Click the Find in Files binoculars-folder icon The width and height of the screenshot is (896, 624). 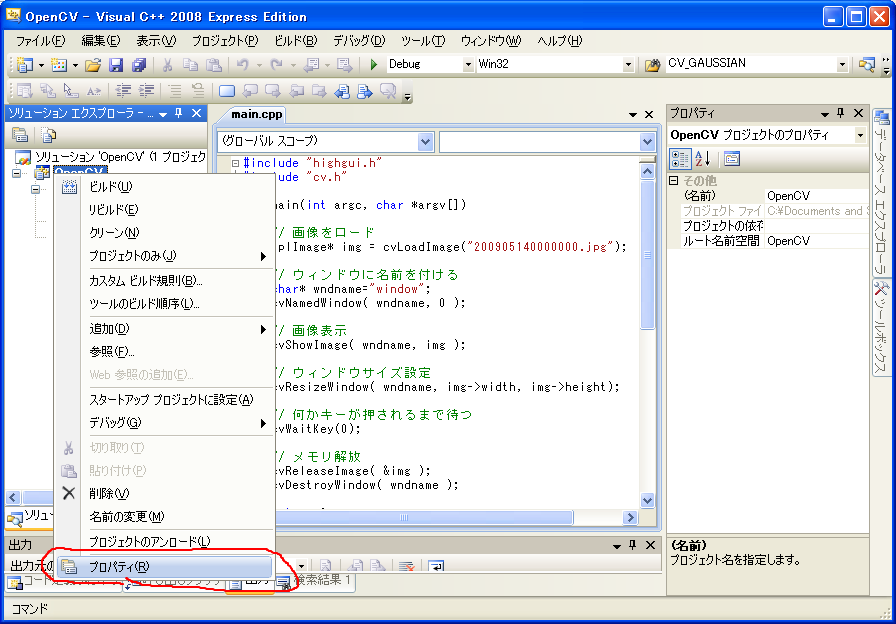point(652,65)
